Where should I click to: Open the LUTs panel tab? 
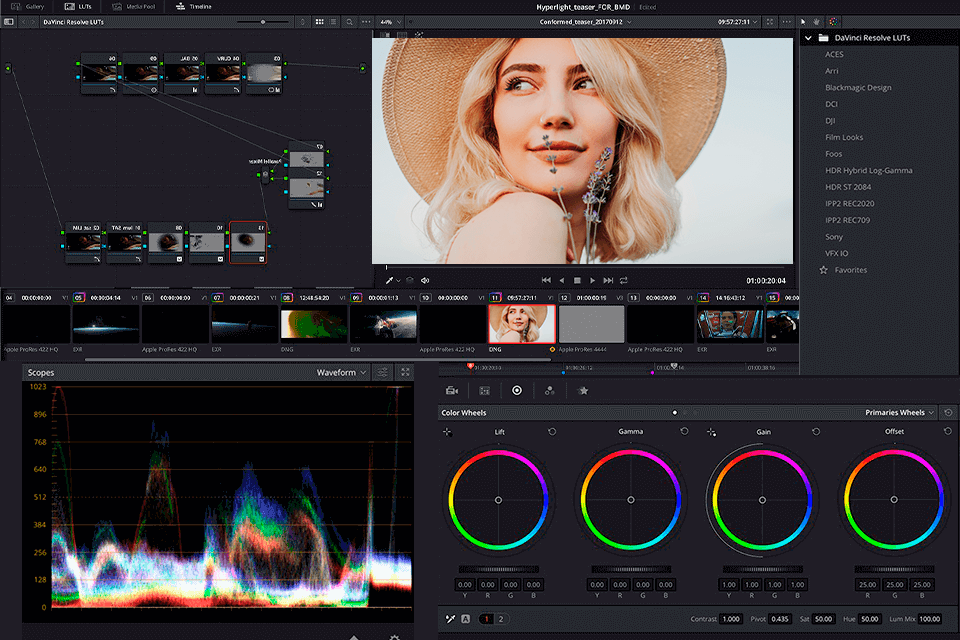[78, 6]
